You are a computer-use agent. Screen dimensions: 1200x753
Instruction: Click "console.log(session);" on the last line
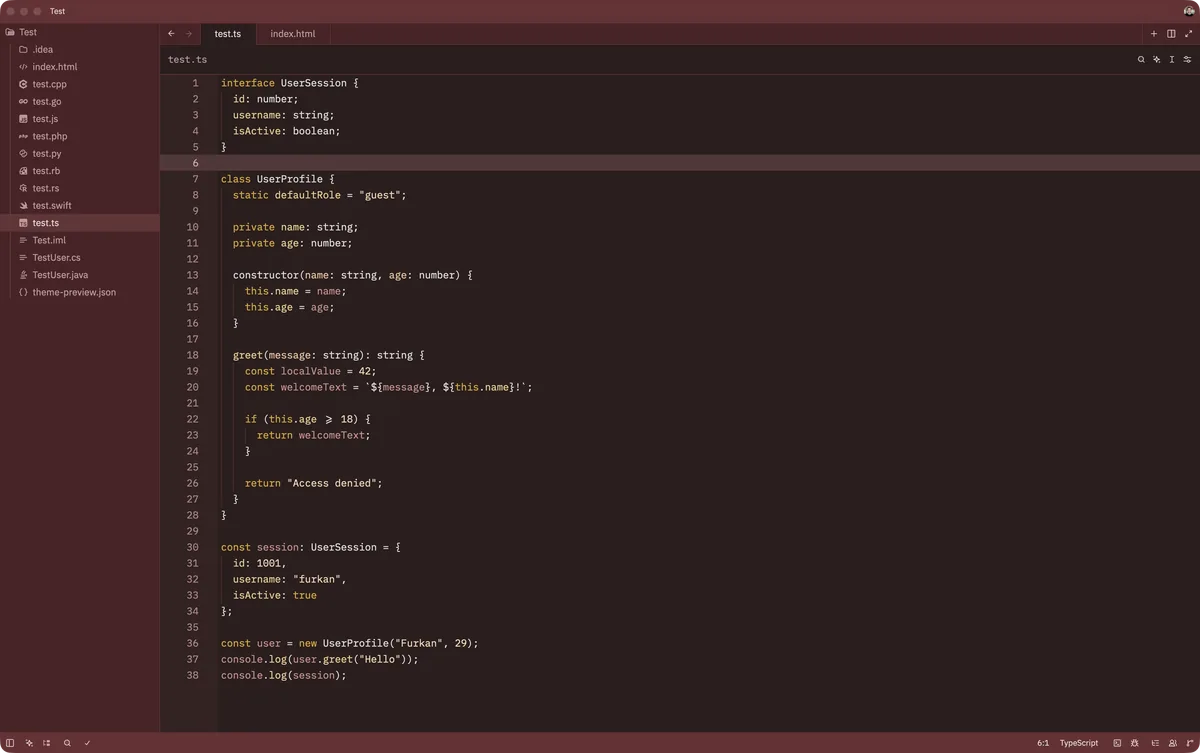point(284,675)
